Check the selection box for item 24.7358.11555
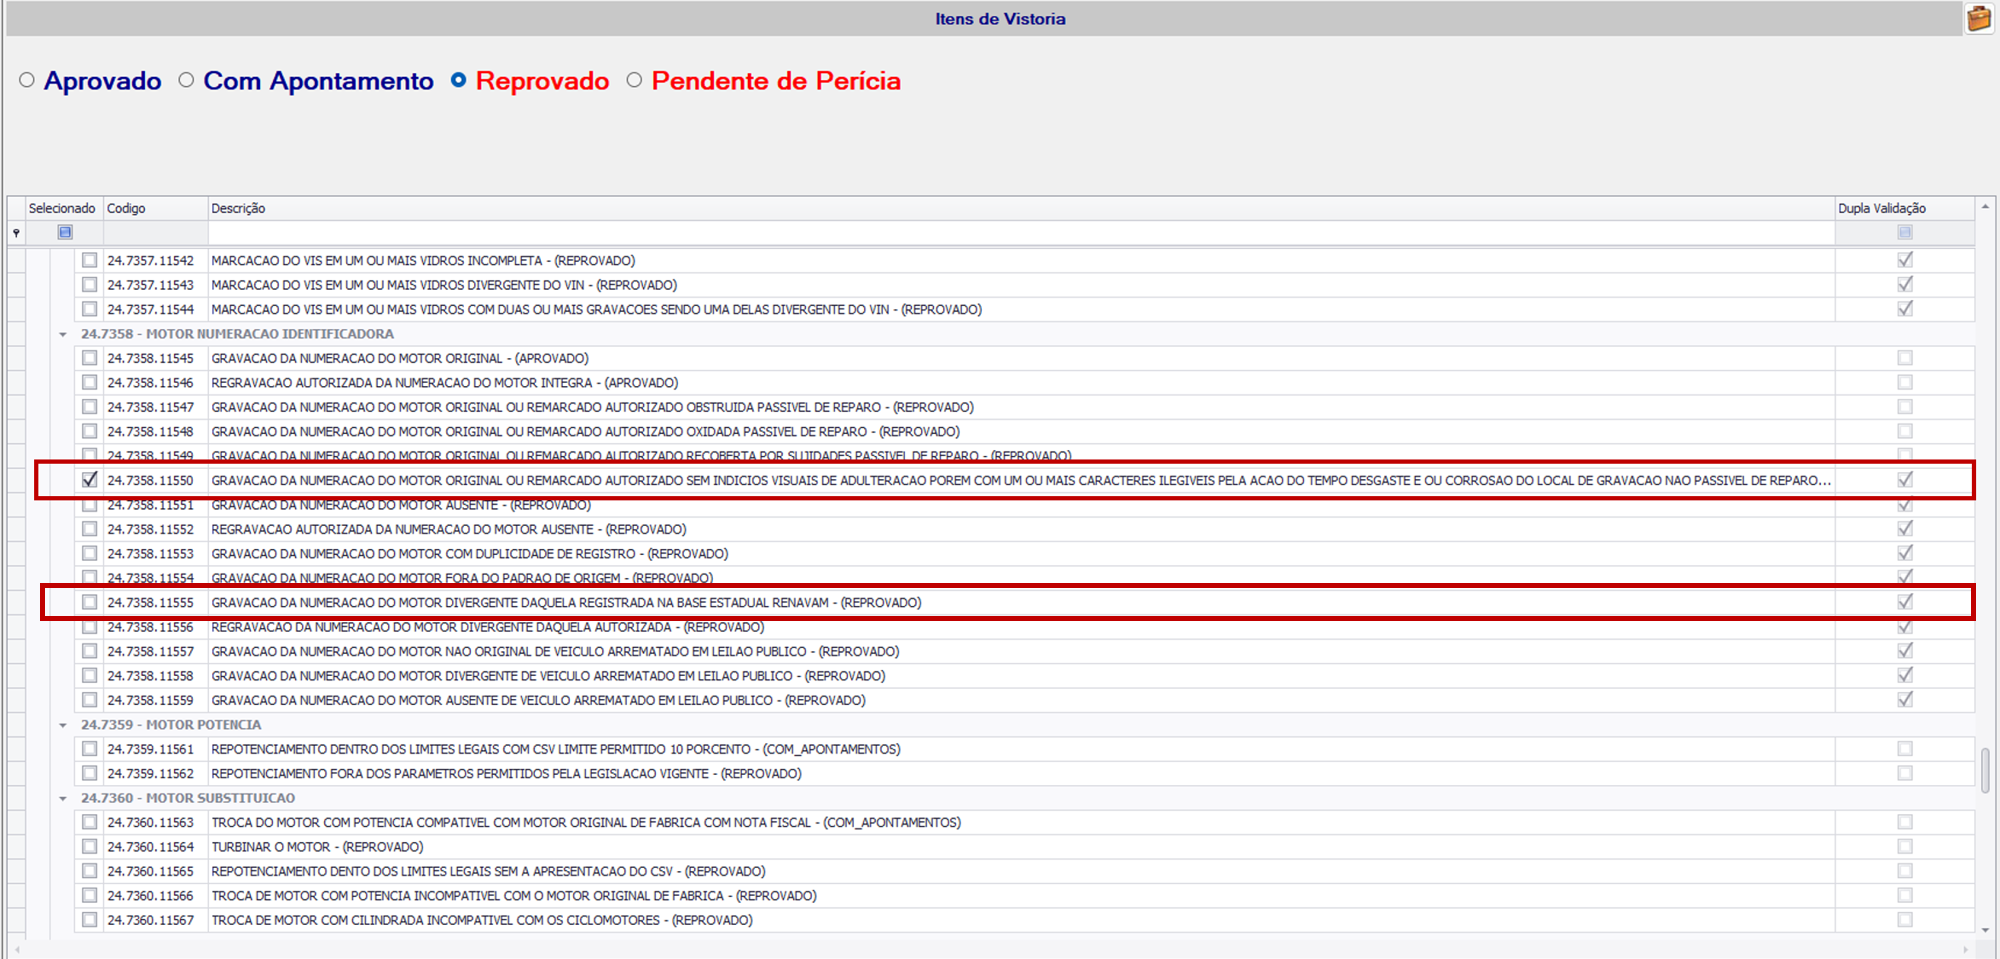The image size is (2000, 959). pos(90,602)
